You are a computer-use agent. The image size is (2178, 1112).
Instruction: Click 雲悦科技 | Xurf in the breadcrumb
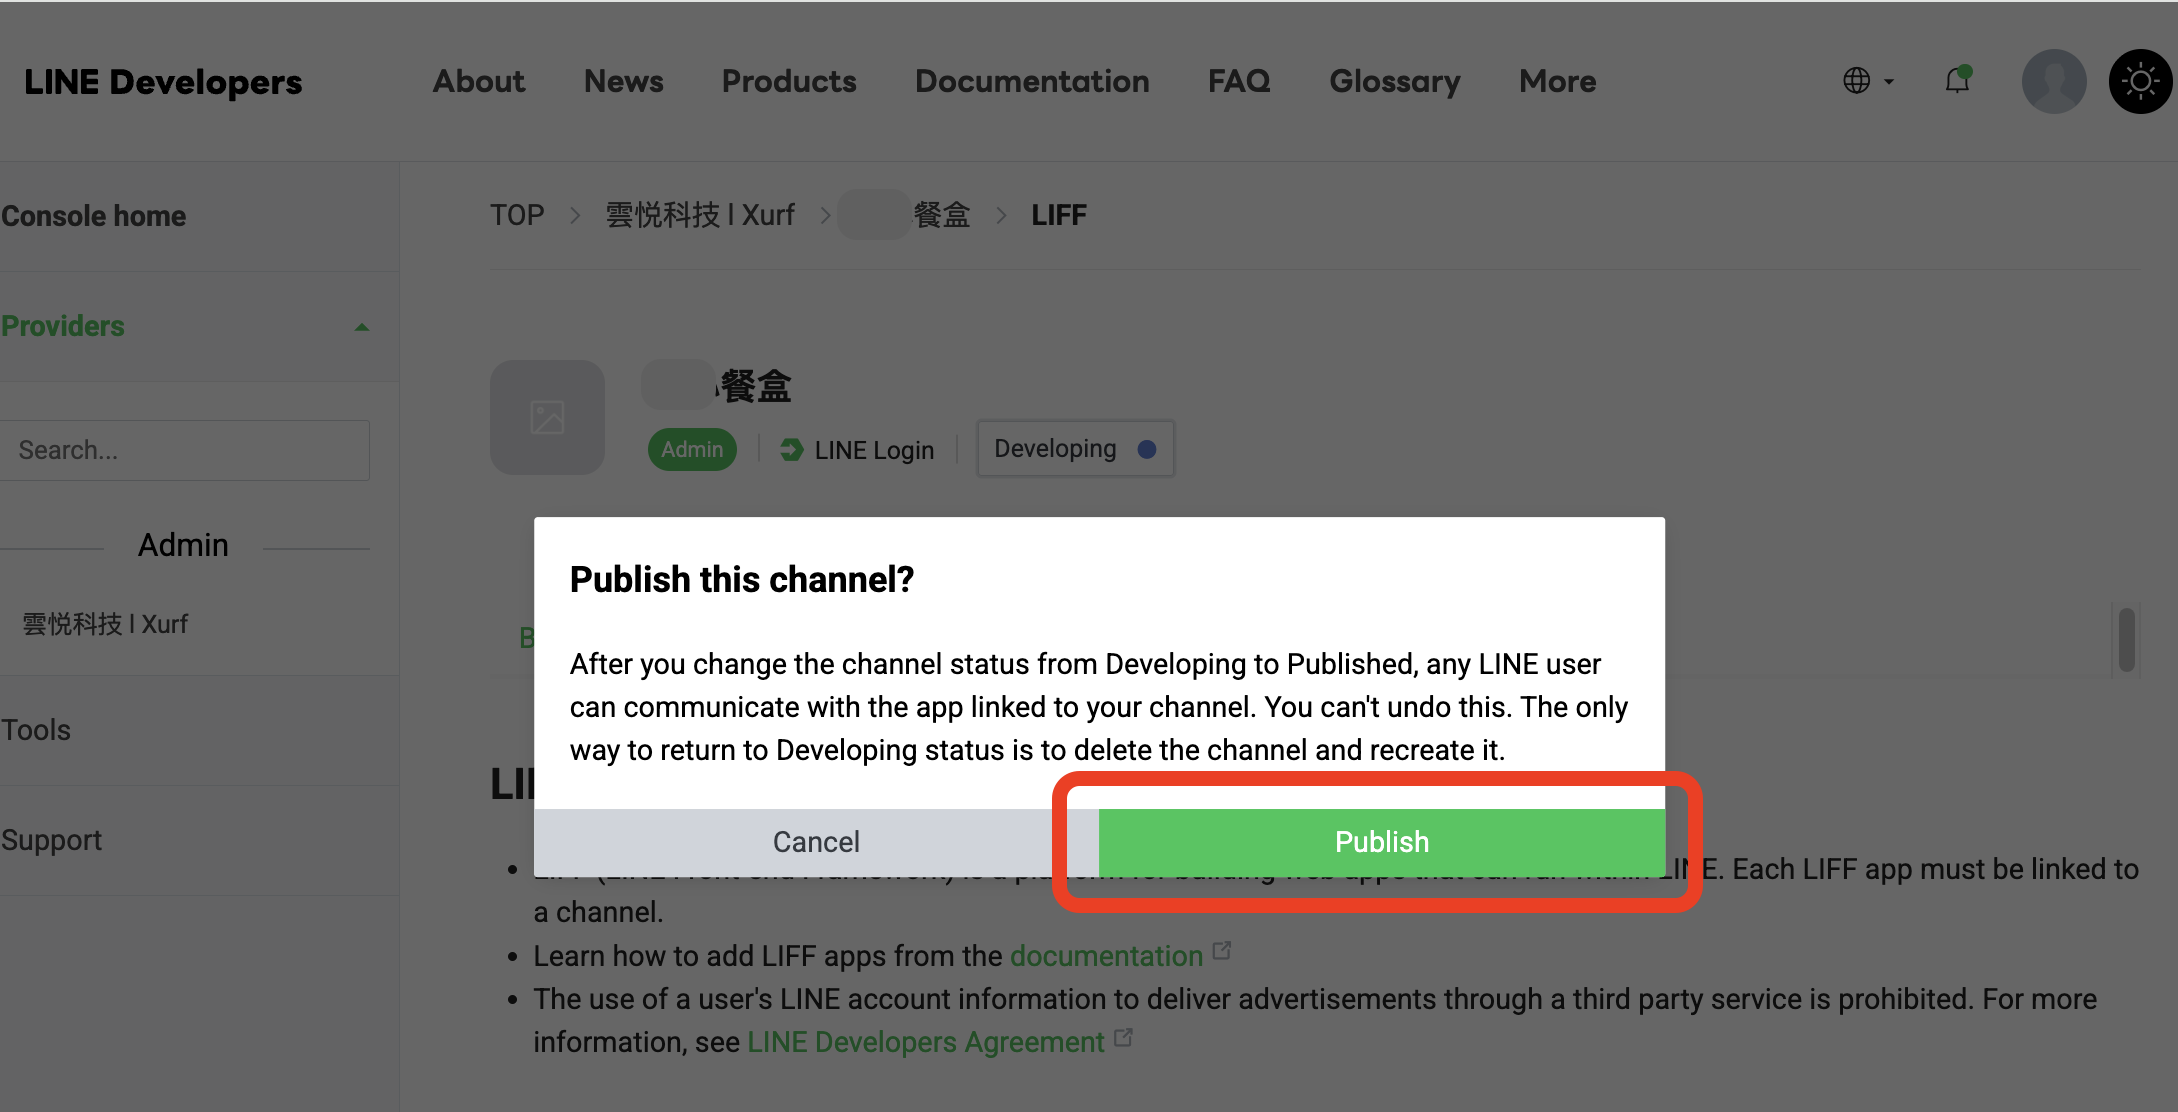[700, 215]
